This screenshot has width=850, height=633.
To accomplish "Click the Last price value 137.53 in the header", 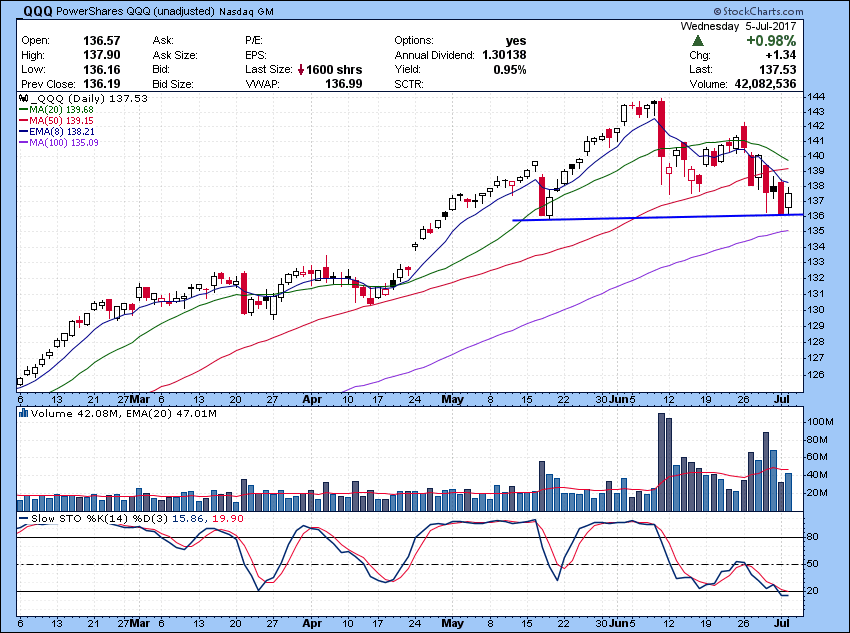I will (x=778, y=69).
